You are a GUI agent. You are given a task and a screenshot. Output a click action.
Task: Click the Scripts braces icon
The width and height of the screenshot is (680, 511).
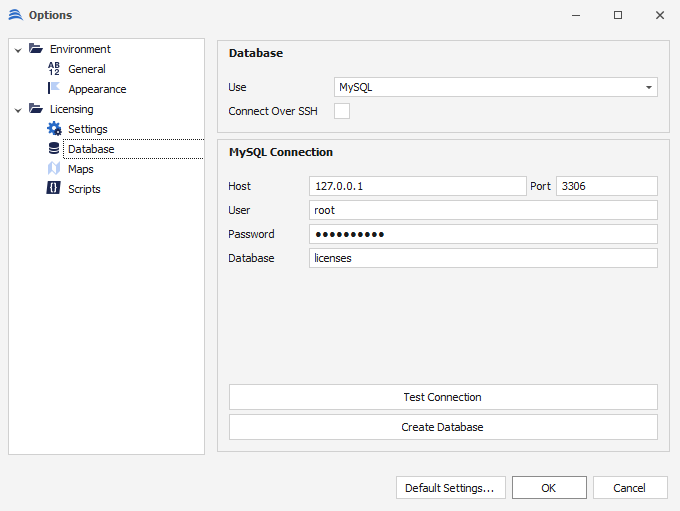pyautogui.click(x=54, y=189)
